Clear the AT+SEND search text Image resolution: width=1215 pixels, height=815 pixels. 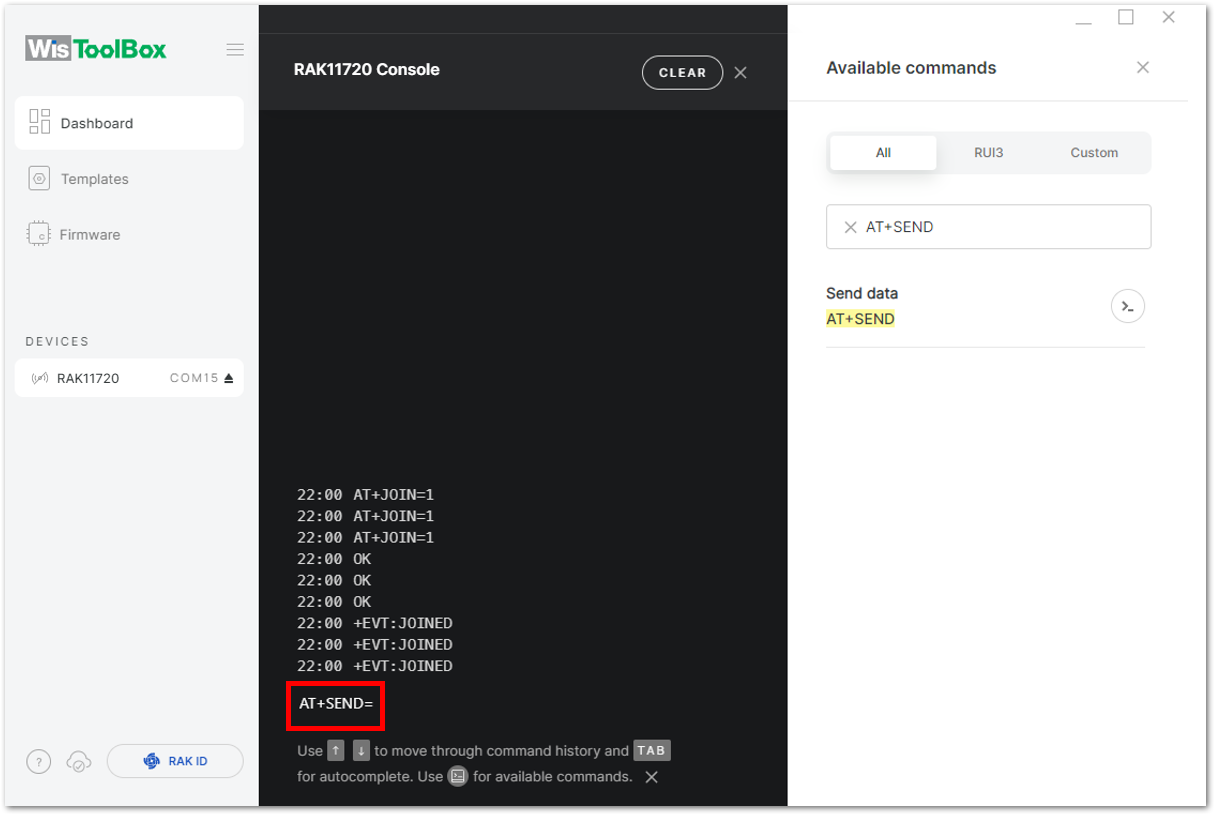(x=850, y=227)
